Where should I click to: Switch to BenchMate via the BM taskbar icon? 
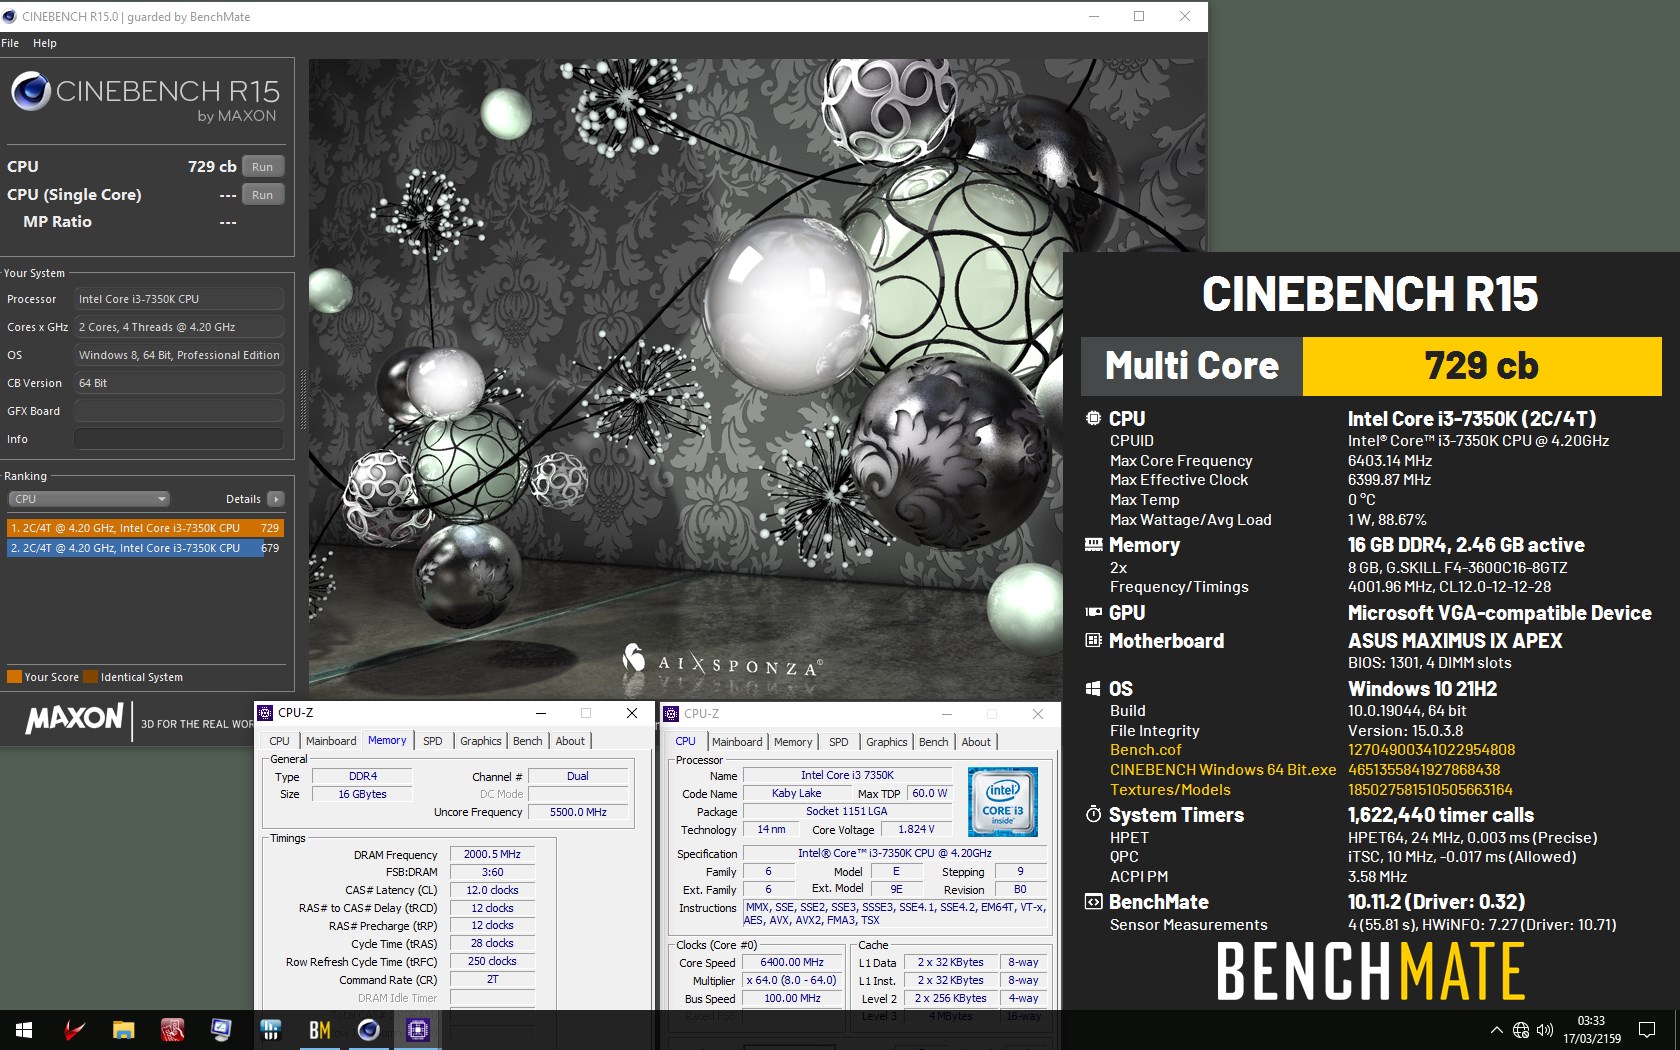click(319, 1030)
